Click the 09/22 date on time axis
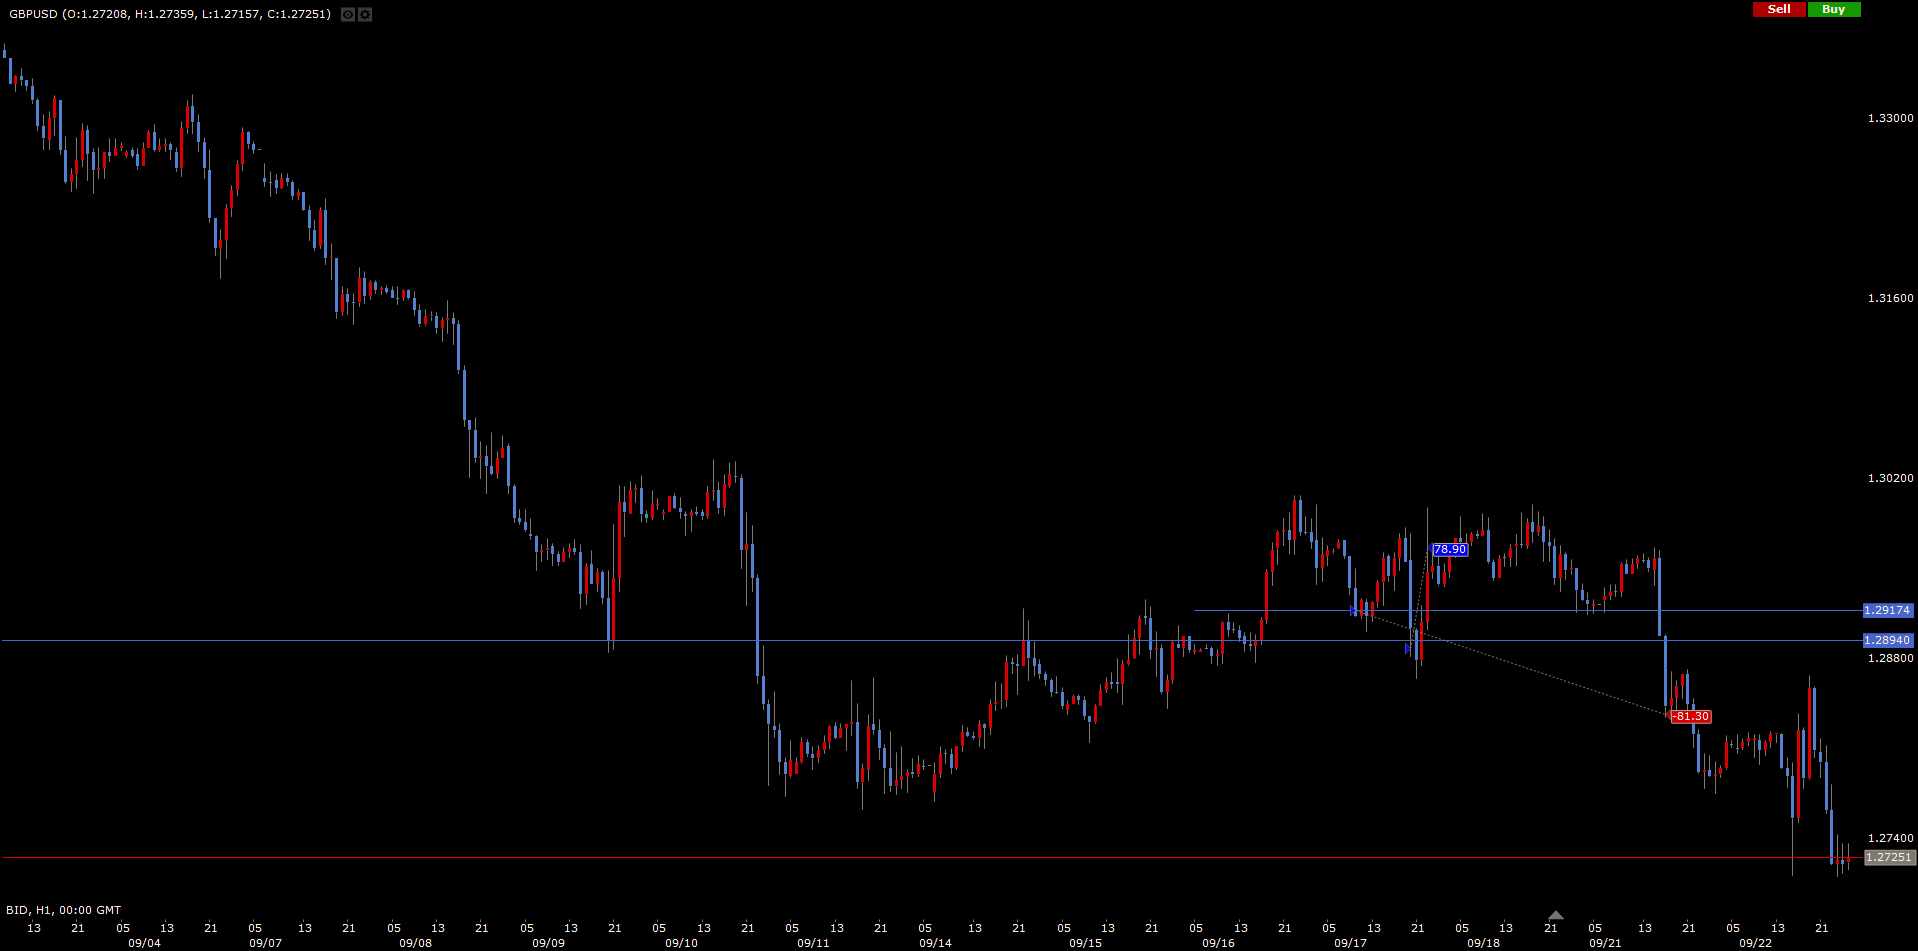 pyautogui.click(x=1755, y=943)
